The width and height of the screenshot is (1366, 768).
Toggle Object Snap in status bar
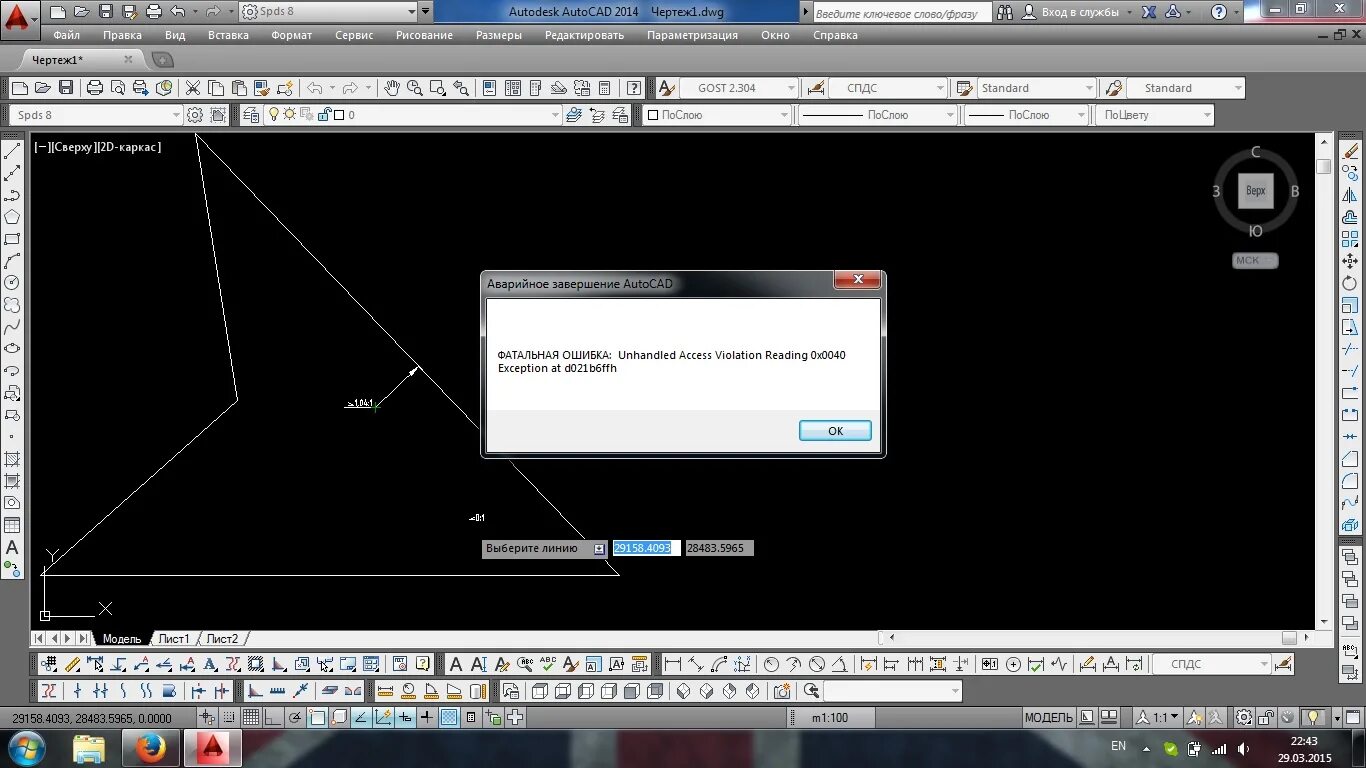pos(317,717)
